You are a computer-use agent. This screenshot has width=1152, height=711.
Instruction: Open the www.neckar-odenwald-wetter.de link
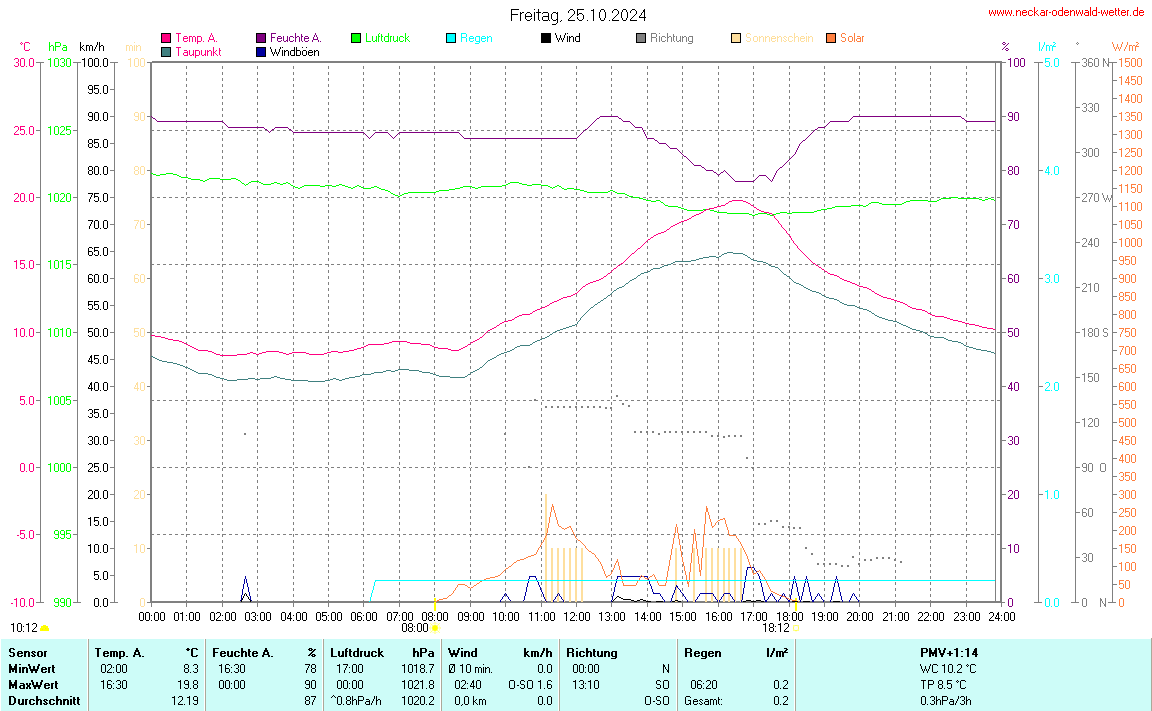coord(1066,13)
